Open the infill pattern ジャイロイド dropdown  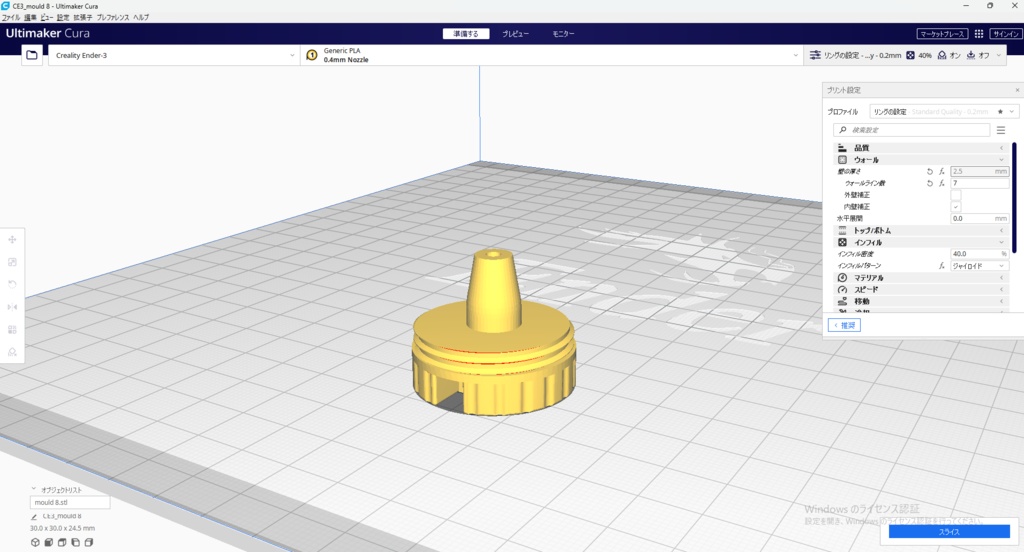click(980, 266)
